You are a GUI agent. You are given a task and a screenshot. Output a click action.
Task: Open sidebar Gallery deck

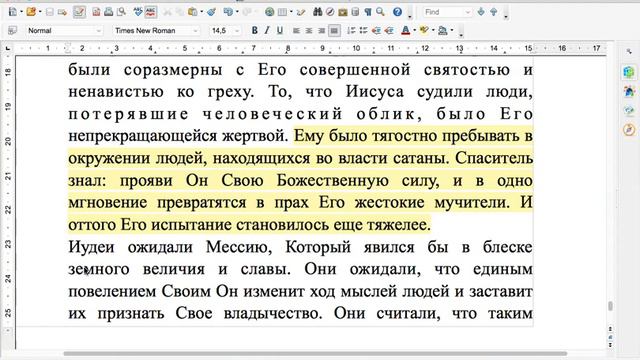pos(629,111)
